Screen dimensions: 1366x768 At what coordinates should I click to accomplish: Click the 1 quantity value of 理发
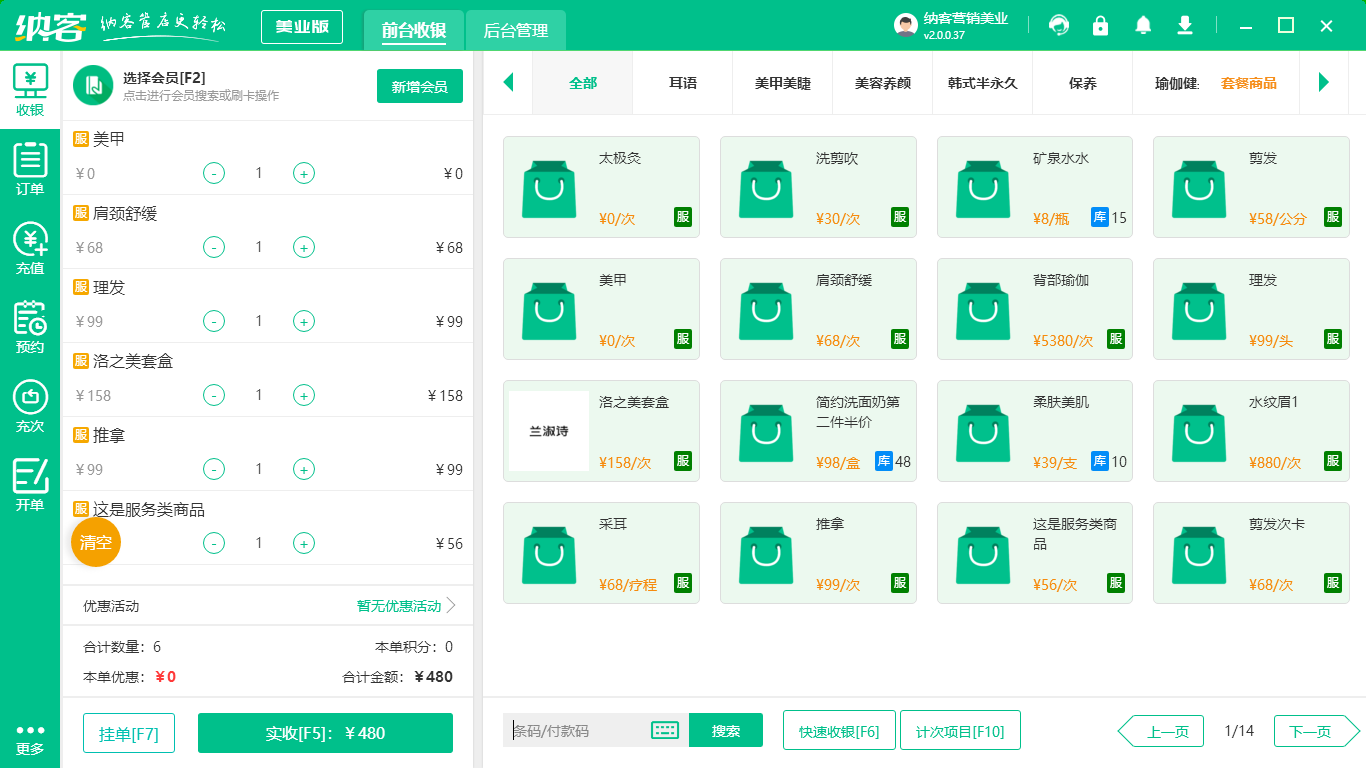(x=259, y=321)
